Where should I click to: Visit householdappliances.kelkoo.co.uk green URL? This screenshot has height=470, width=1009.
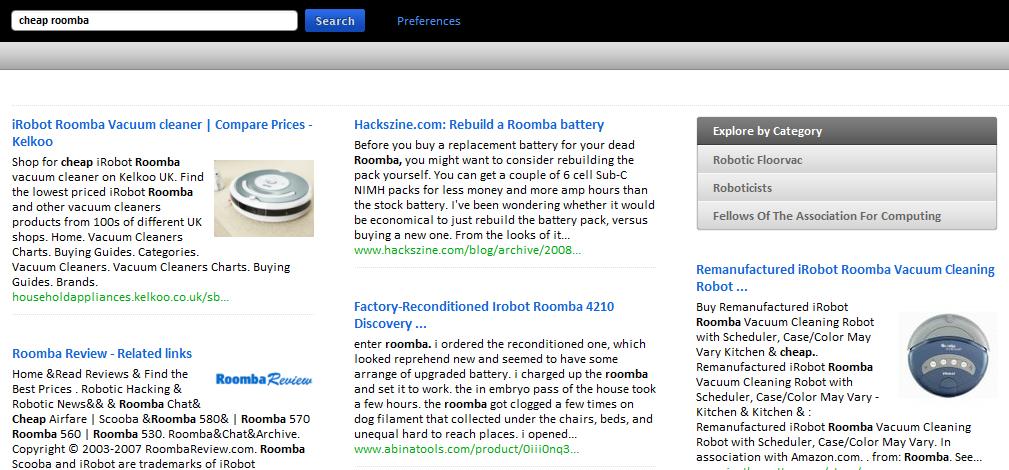pyautogui.click(x=120, y=297)
